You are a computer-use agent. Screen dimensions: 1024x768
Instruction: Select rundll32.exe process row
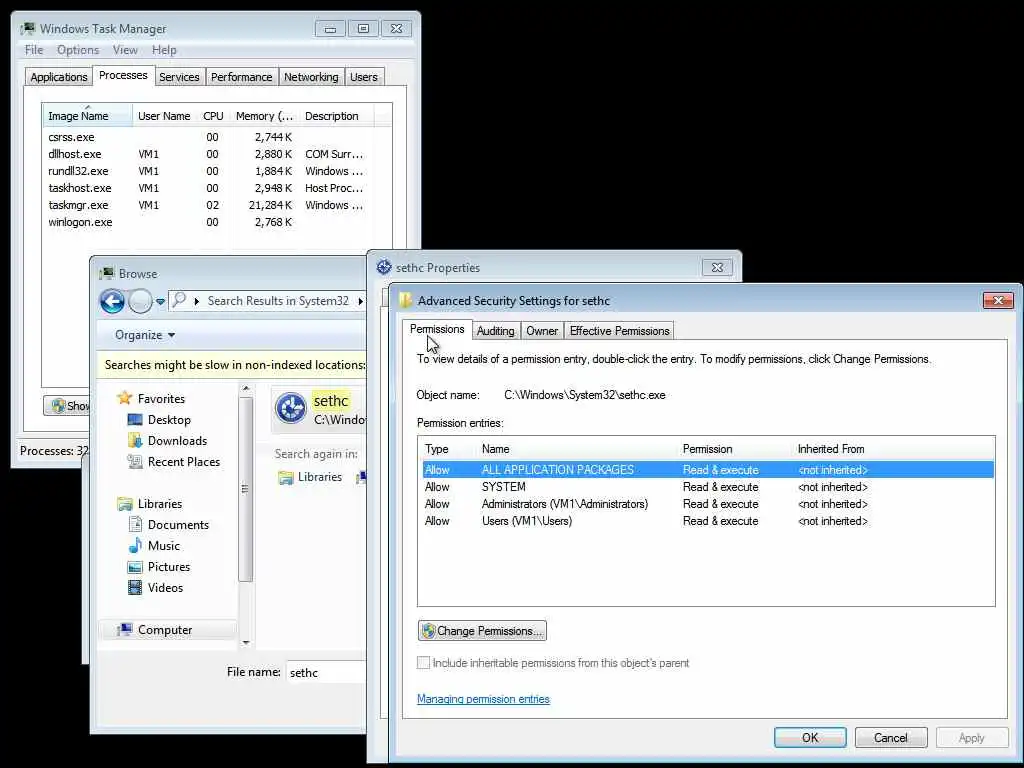point(209,171)
